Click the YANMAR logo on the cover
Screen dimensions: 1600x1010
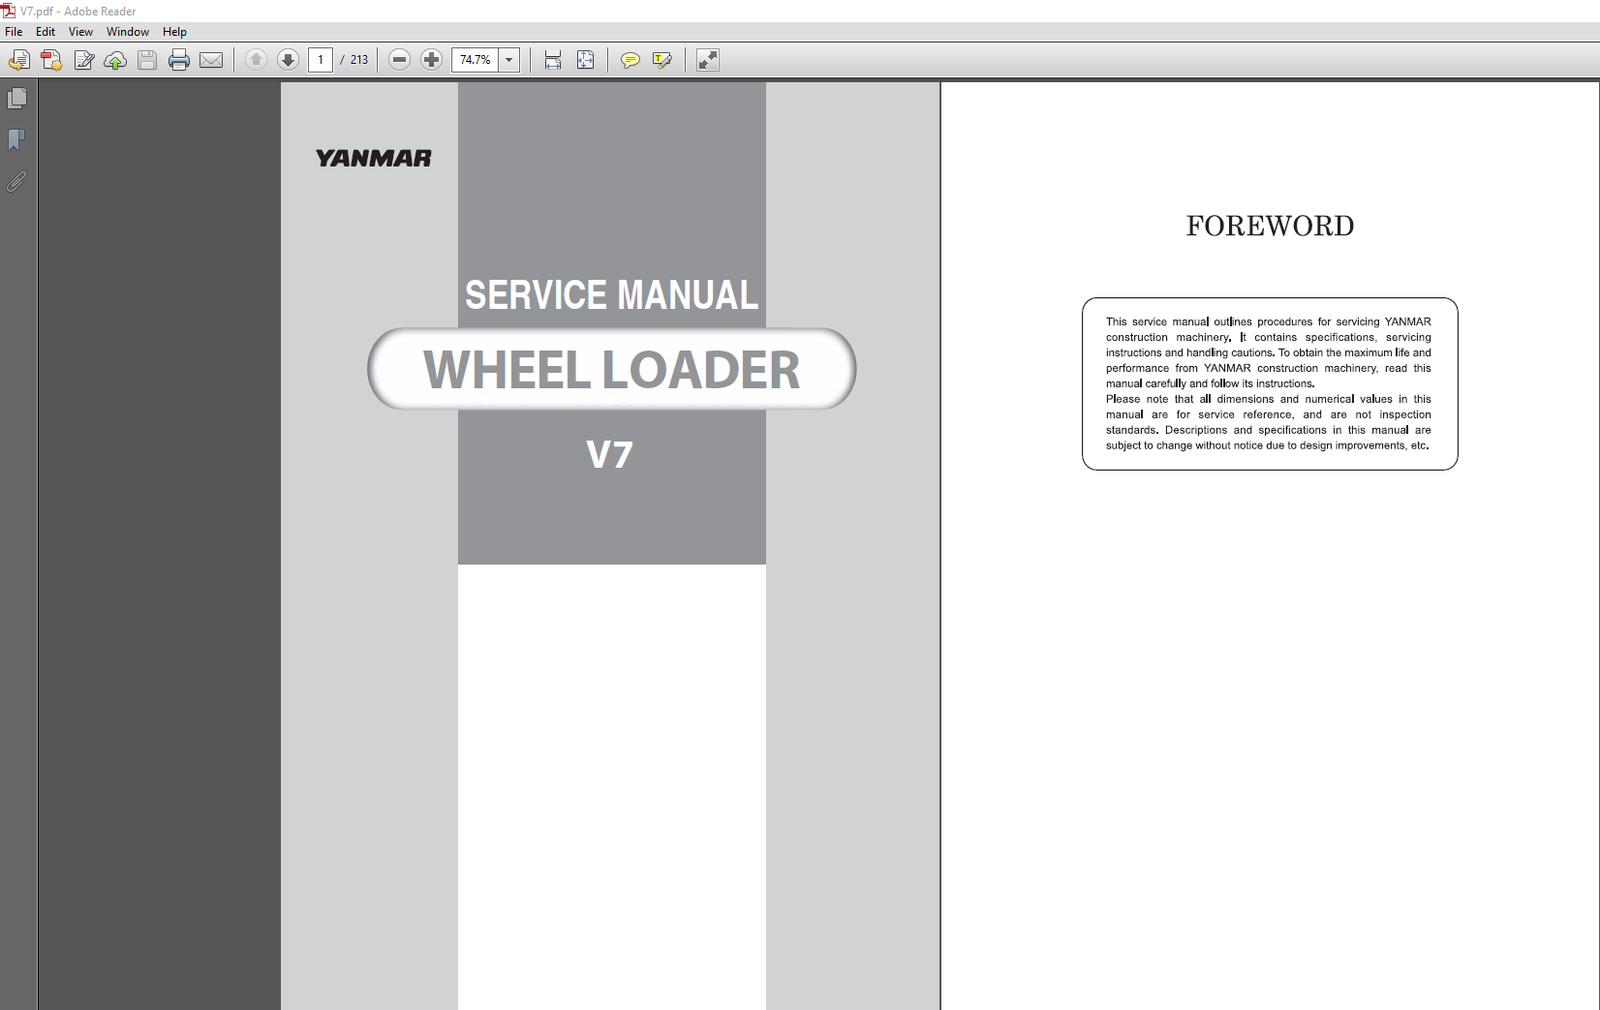(x=374, y=158)
